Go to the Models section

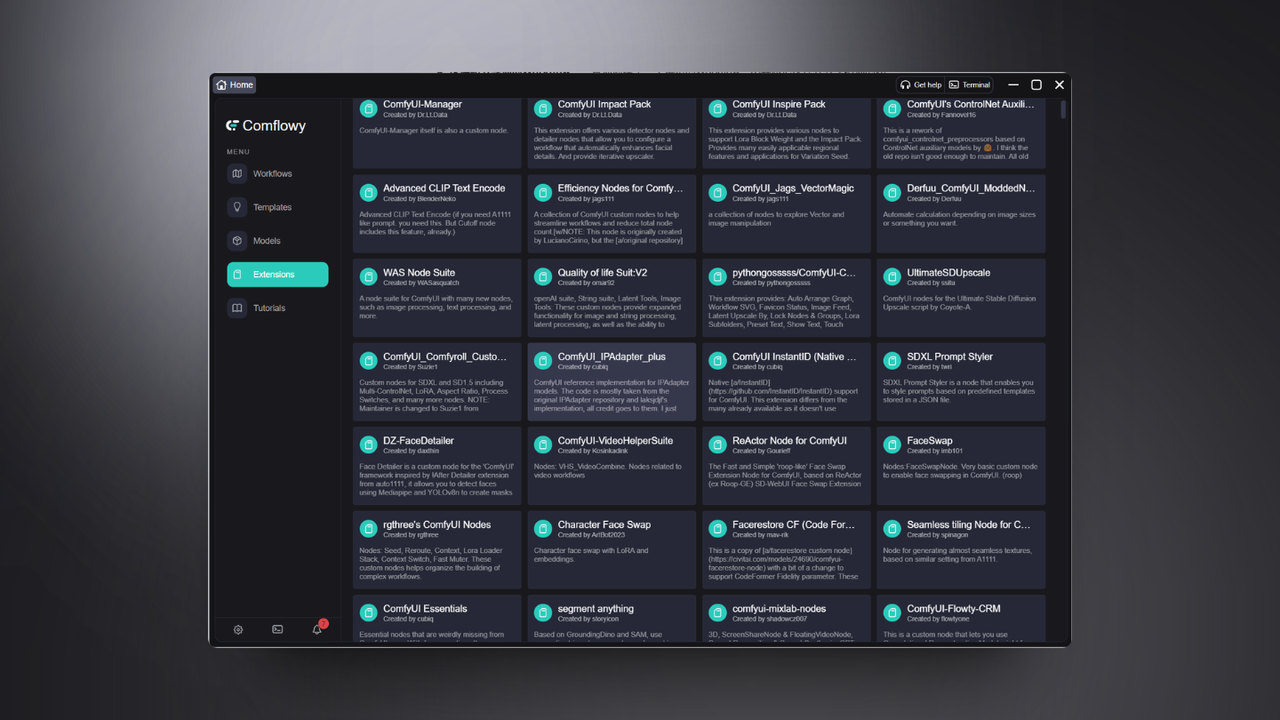277,241
